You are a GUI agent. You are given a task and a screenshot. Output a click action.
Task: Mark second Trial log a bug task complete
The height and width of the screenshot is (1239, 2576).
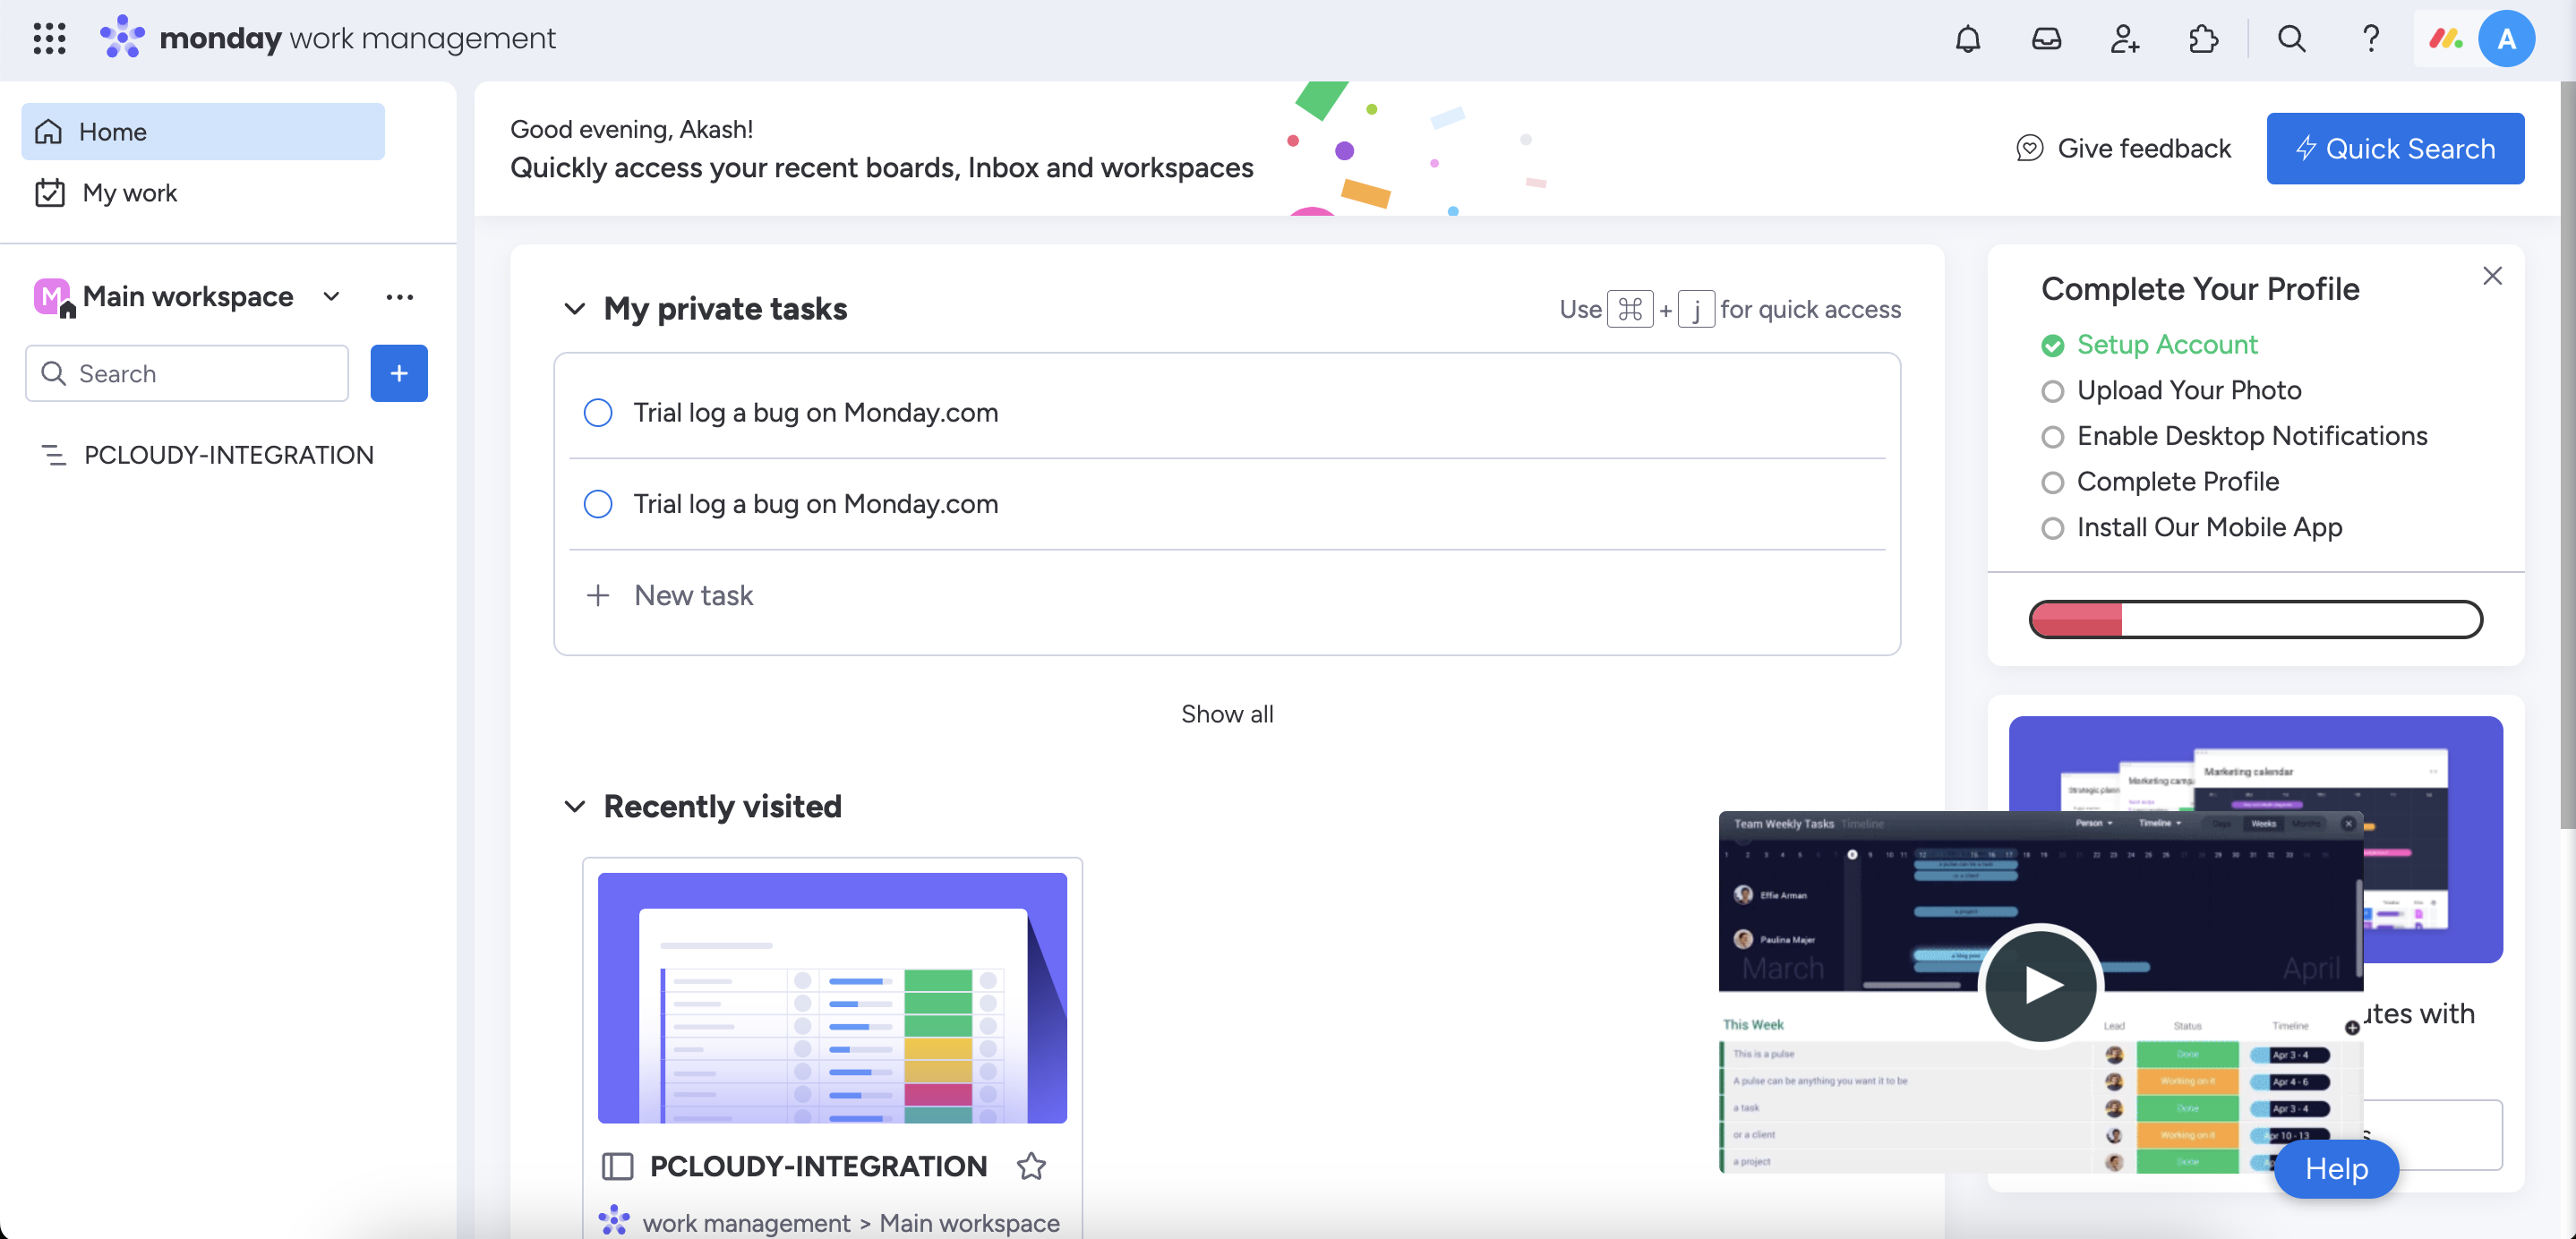598,504
